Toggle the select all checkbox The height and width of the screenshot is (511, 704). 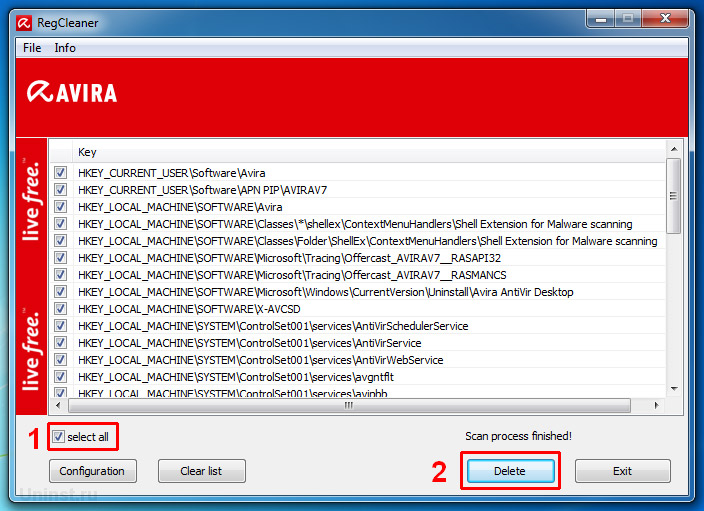pos(60,436)
